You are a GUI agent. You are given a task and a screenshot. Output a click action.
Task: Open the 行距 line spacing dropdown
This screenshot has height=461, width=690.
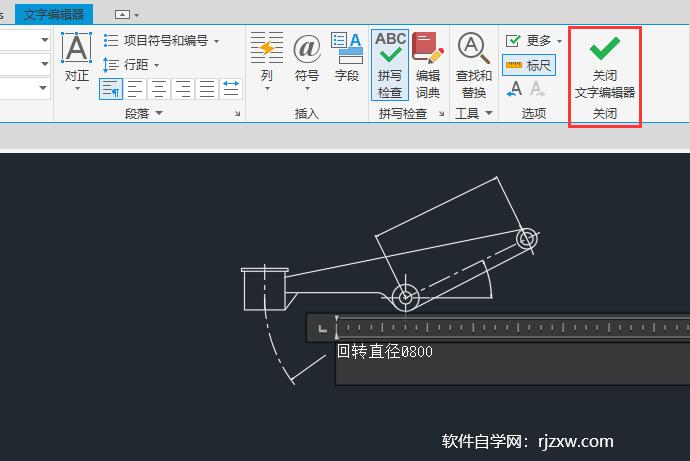pos(131,65)
